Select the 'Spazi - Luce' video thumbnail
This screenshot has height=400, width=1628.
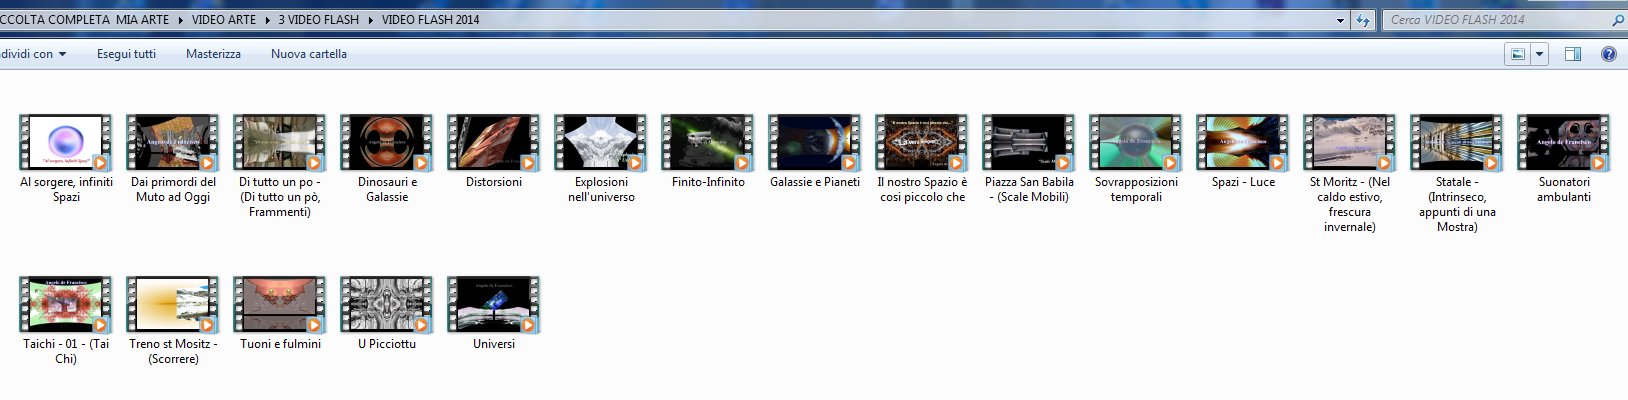coord(1243,143)
